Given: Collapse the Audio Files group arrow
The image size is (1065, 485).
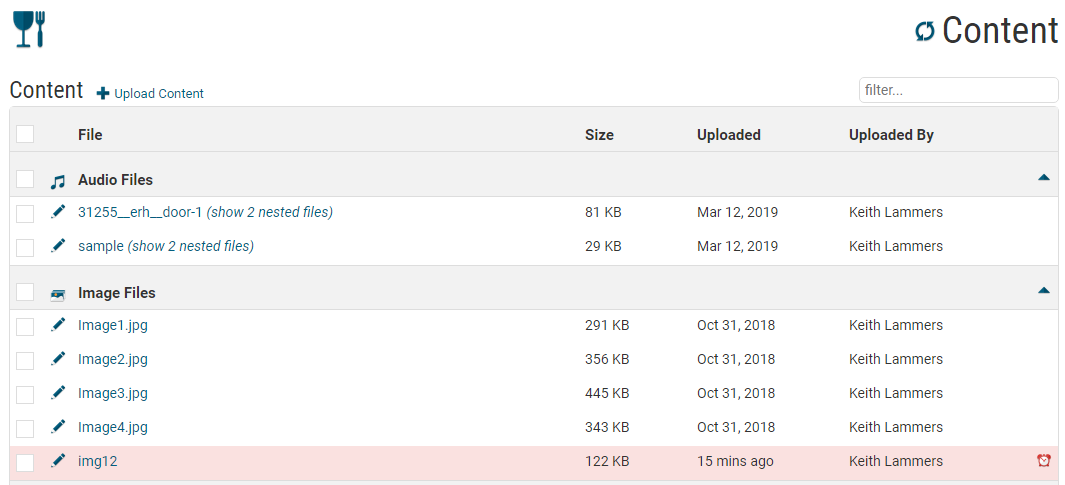Looking at the screenshot, I should tap(1043, 178).
